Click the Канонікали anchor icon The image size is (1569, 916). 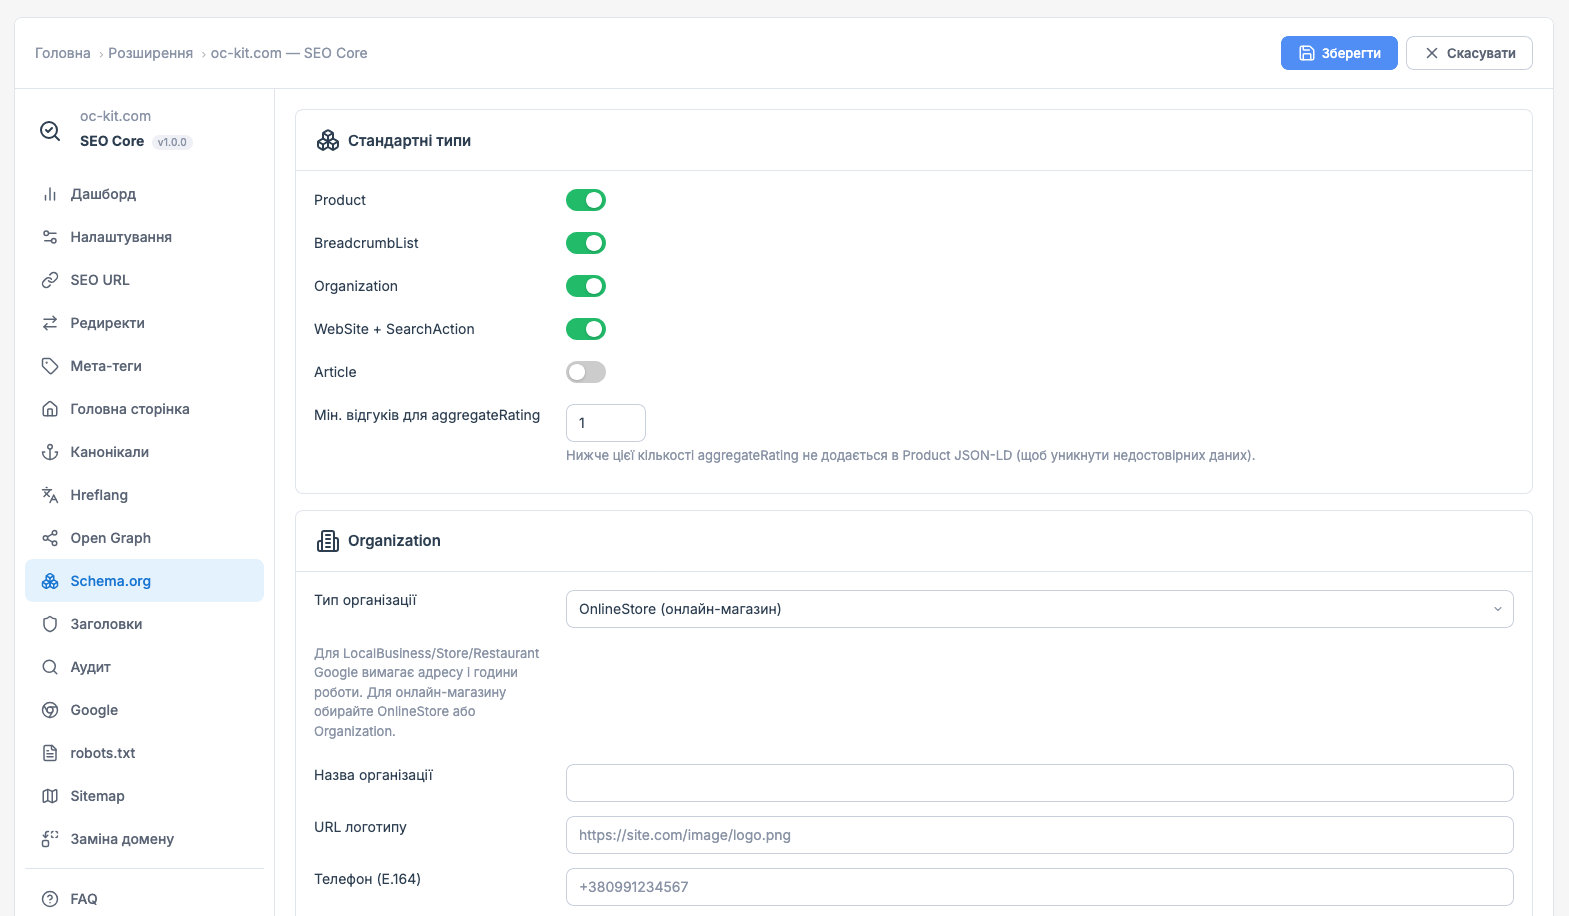click(50, 452)
